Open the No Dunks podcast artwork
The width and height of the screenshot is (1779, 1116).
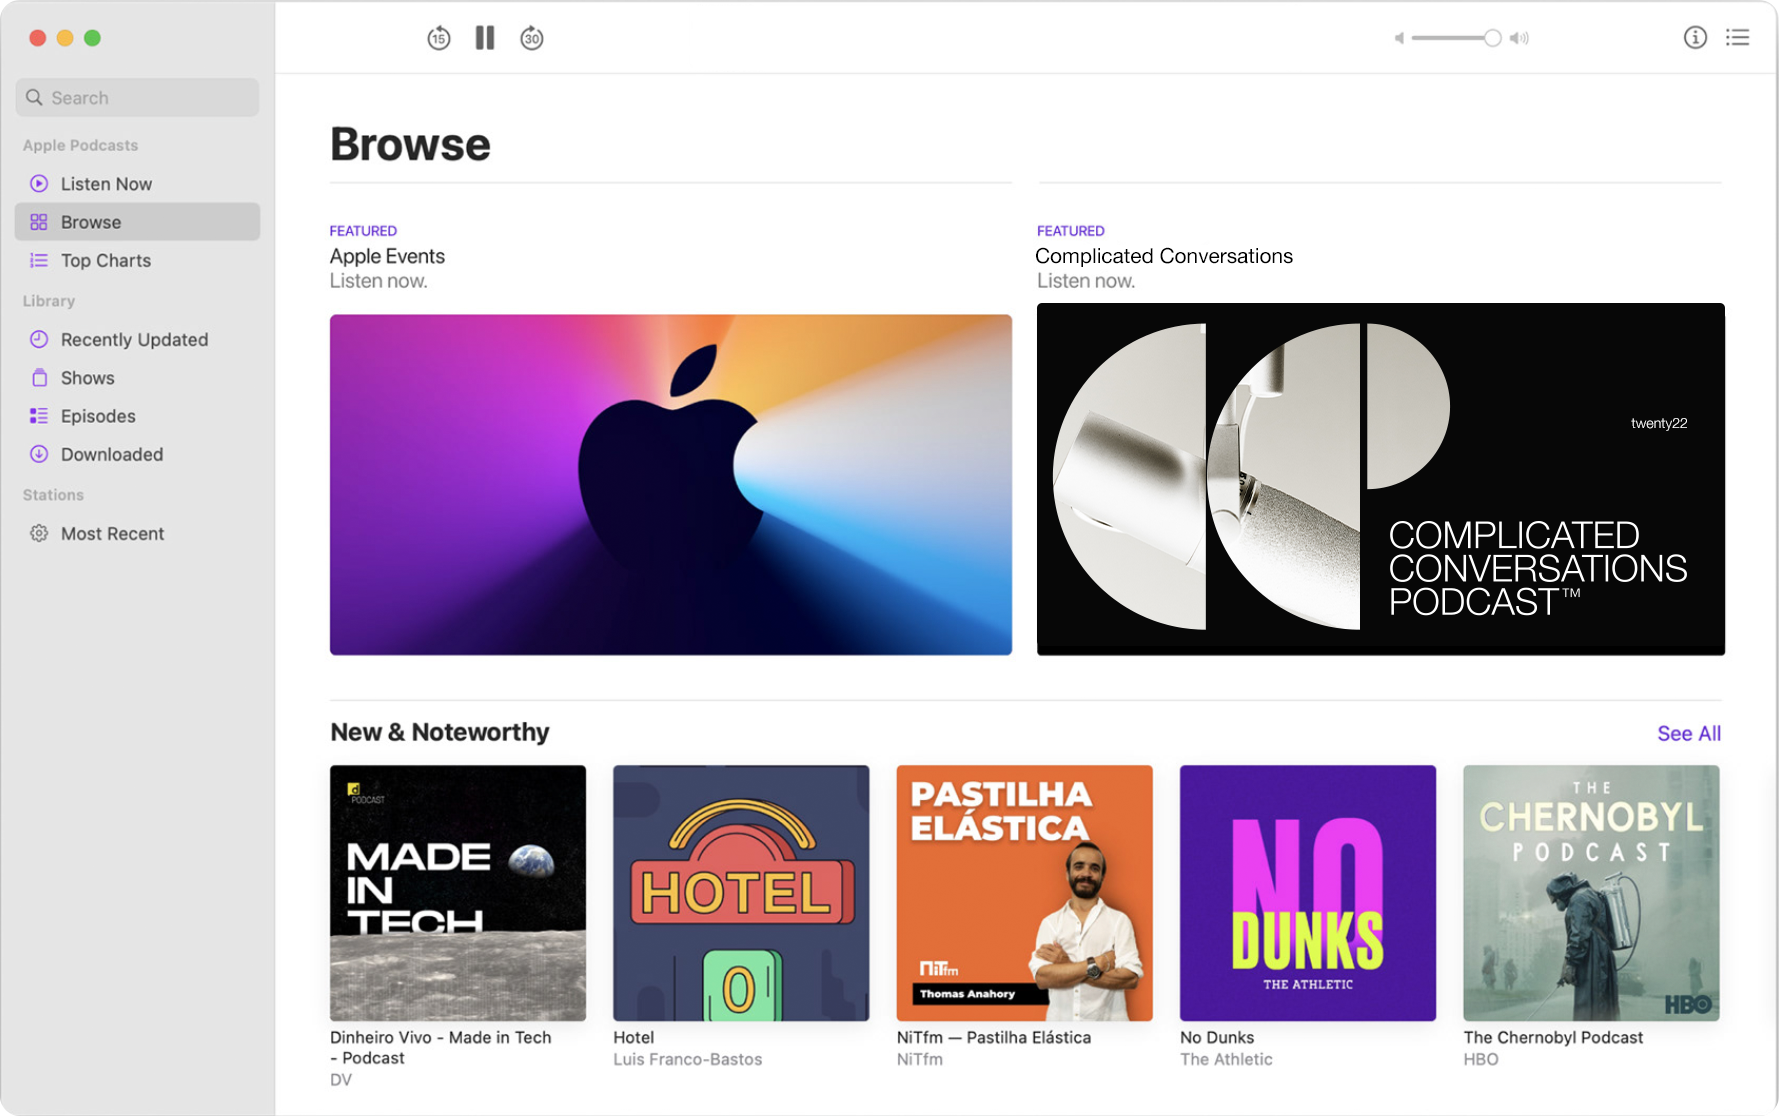click(1308, 893)
